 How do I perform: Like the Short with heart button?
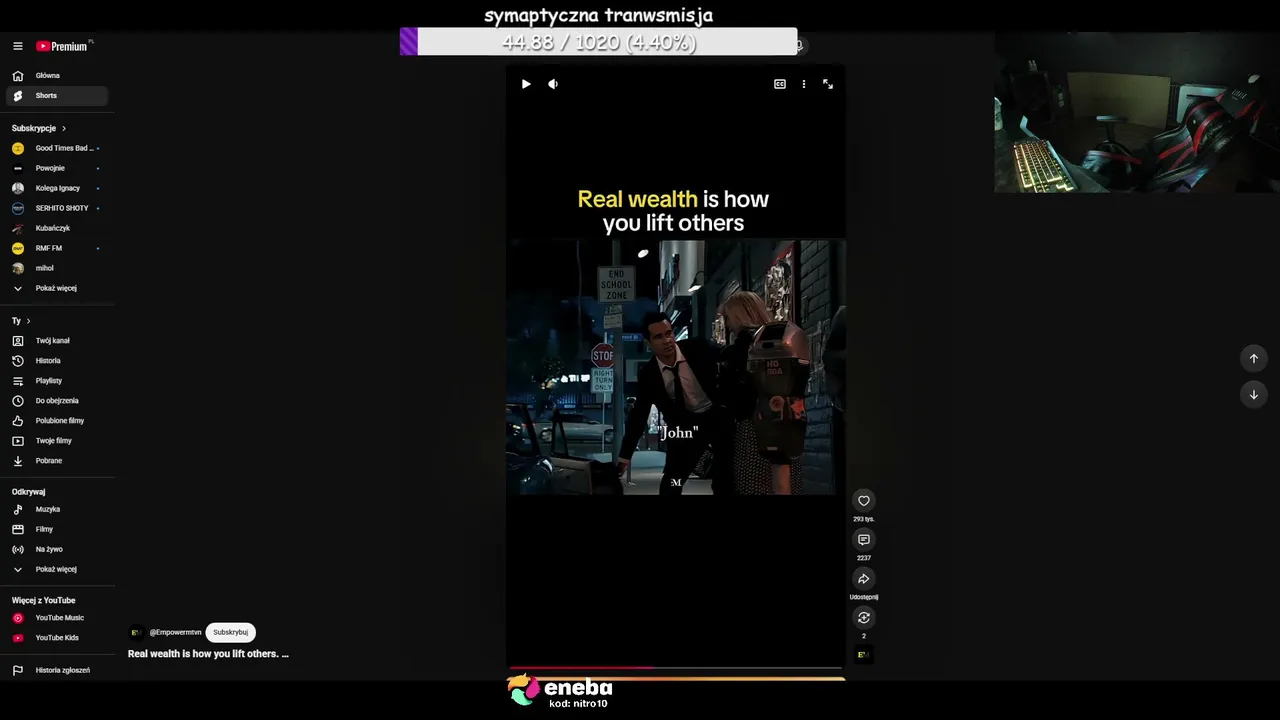[x=864, y=501]
